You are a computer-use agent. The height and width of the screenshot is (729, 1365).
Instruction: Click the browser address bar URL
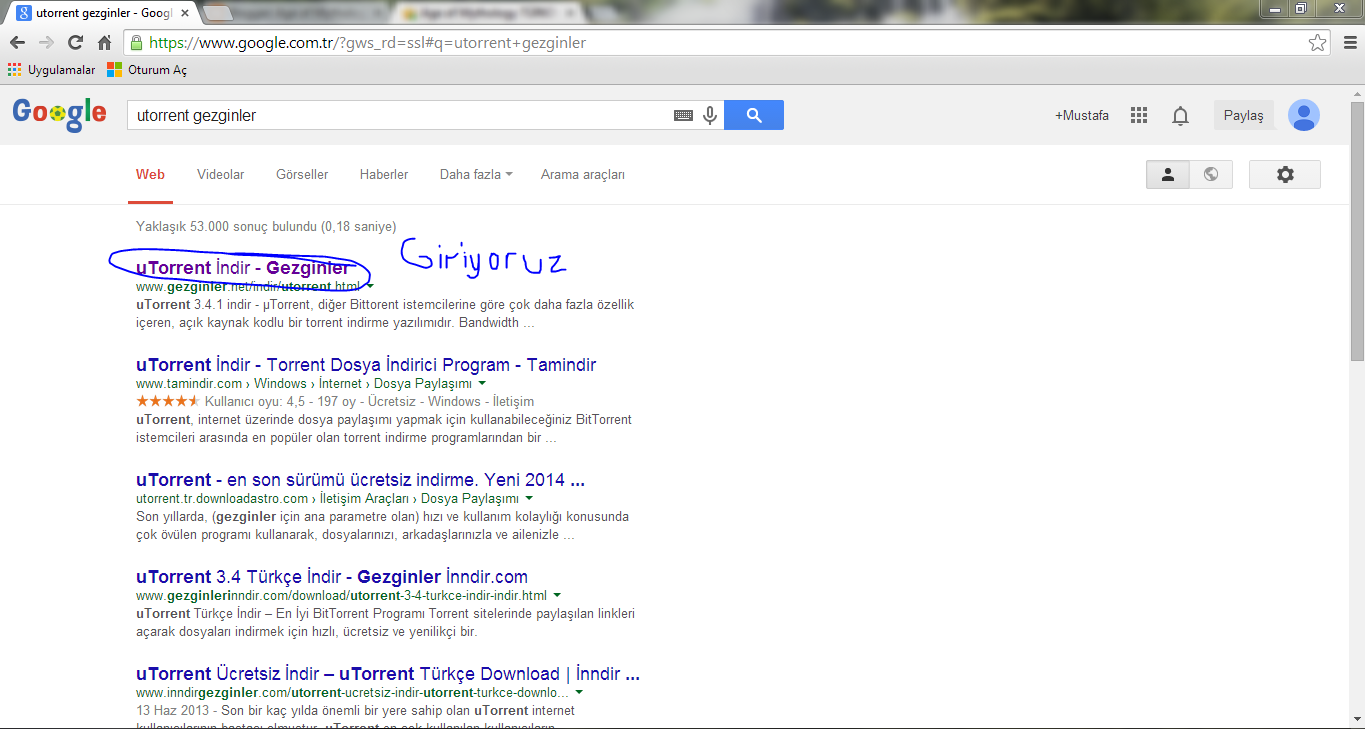click(368, 43)
